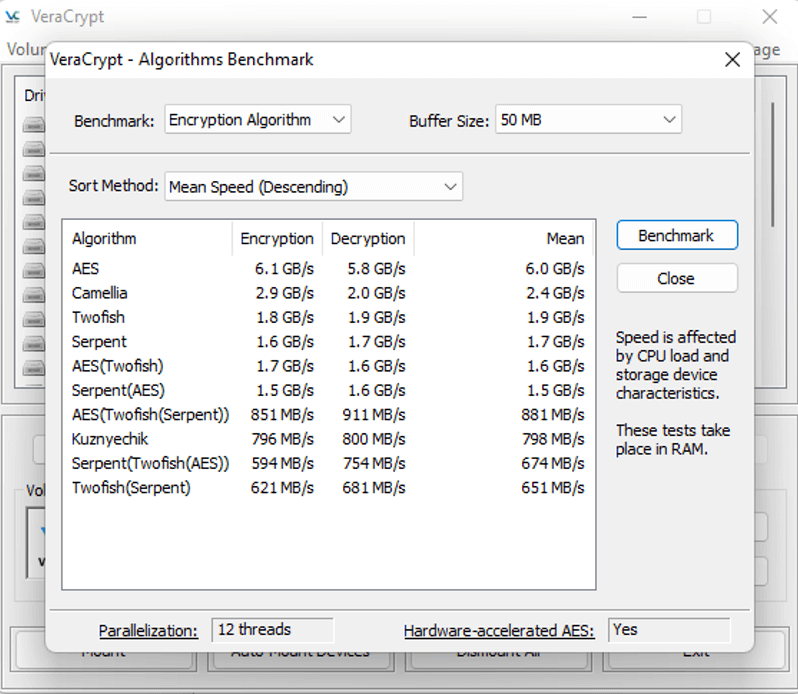Click the first drive icon in the main window

pyautogui.click(x=34, y=124)
